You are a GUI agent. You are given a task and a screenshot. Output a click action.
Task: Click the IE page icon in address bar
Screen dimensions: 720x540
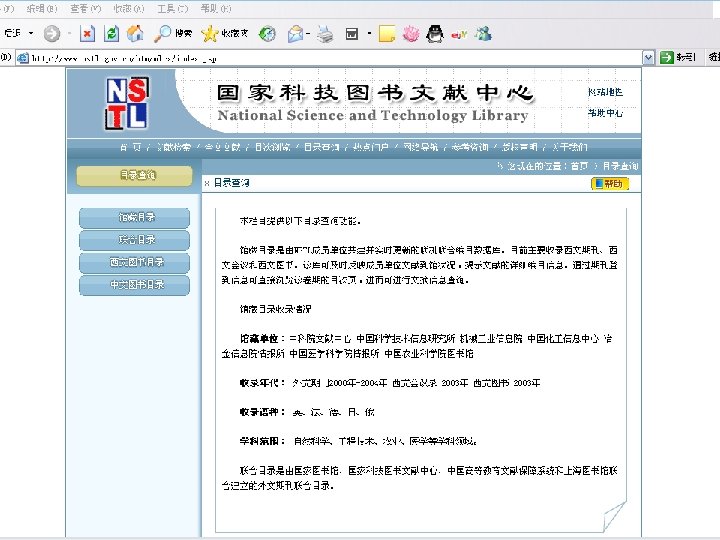pyautogui.click(x=22, y=58)
